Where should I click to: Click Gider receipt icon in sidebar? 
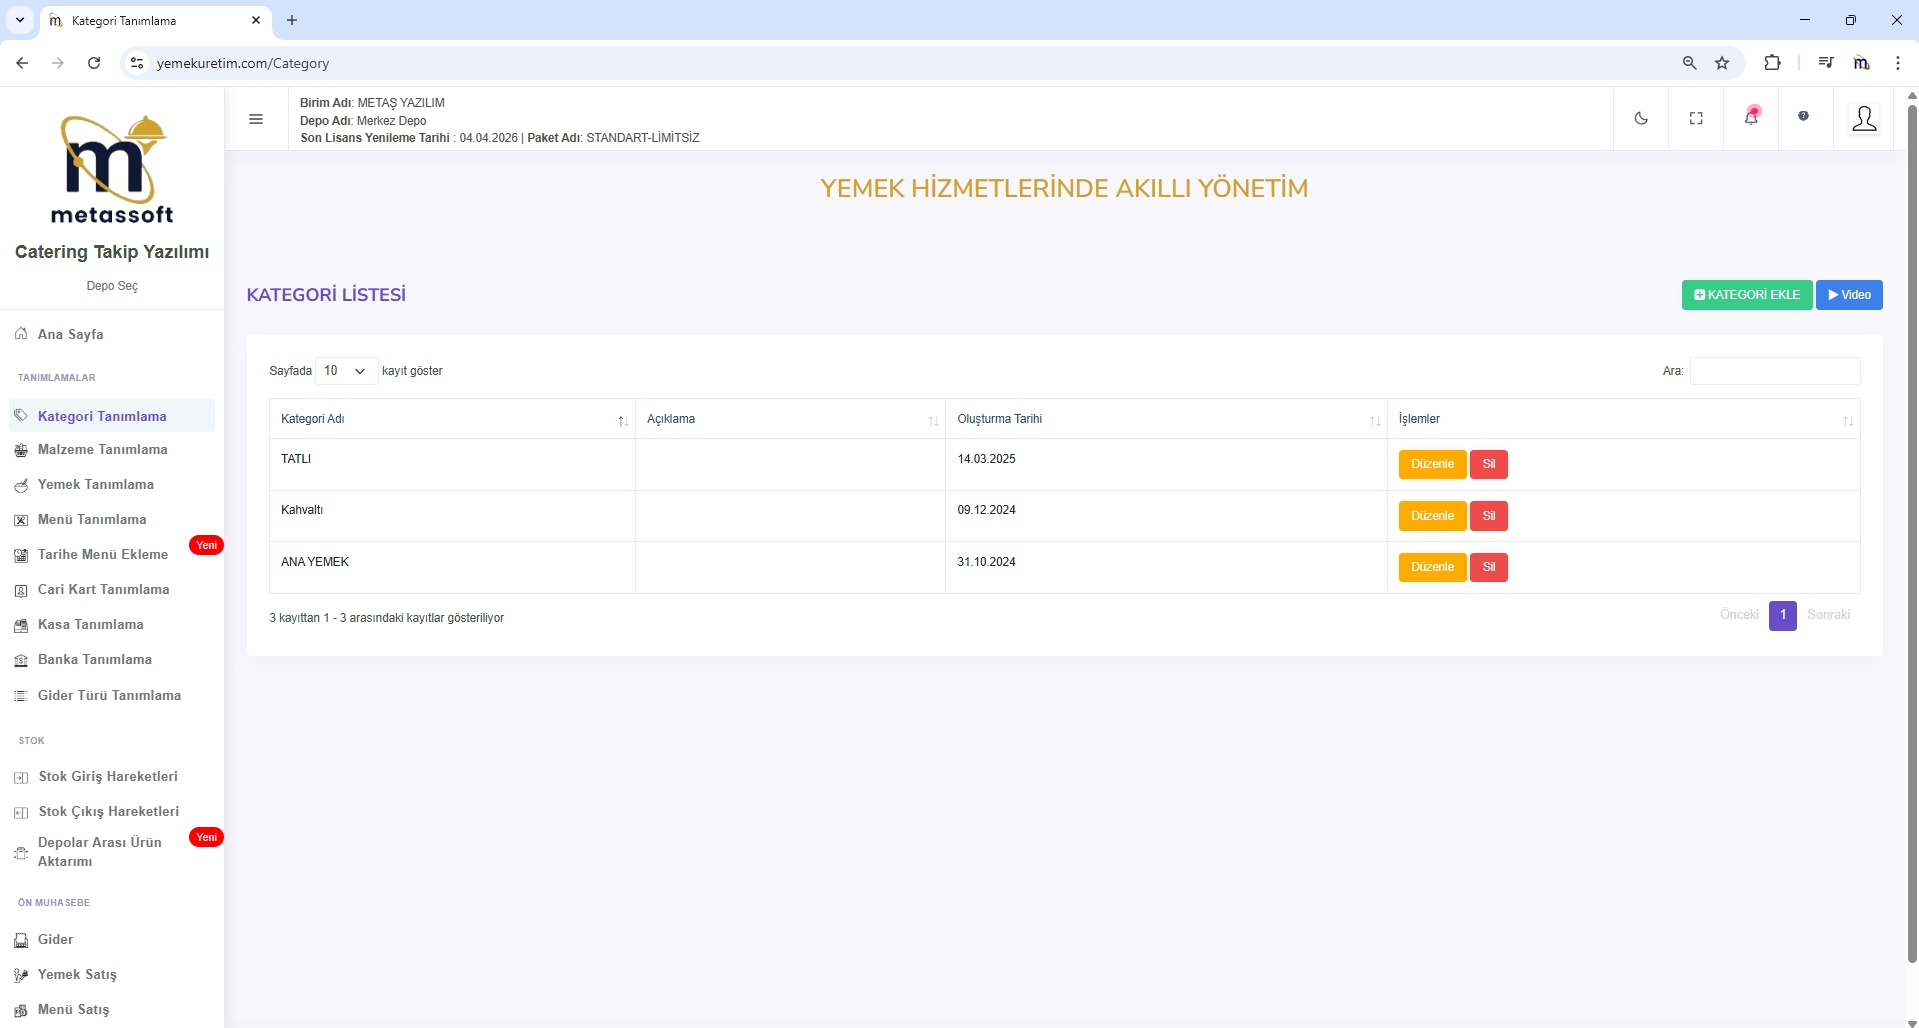pyautogui.click(x=21, y=940)
